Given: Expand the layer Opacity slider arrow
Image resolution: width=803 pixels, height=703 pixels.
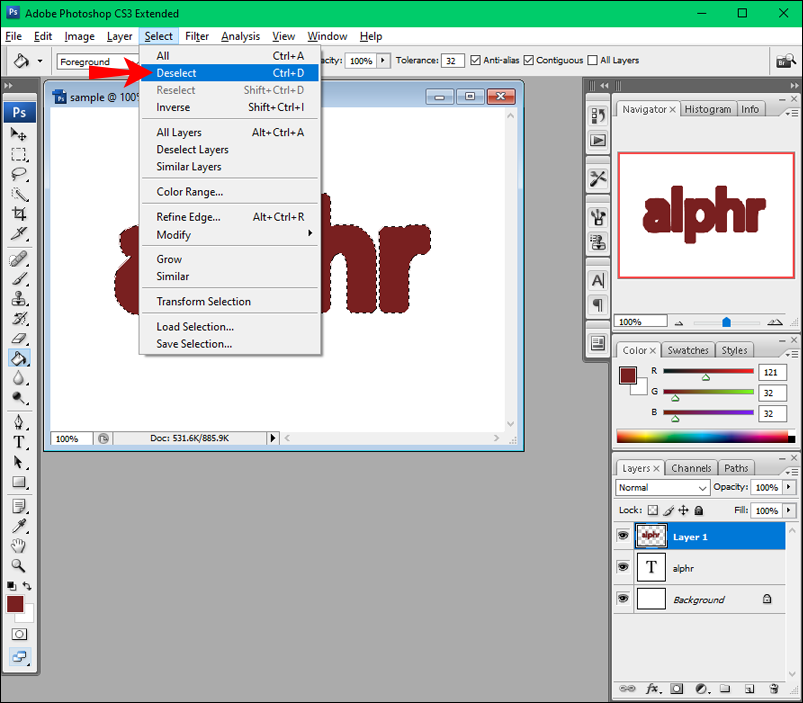Looking at the screenshot, I should tap(789, 487).
